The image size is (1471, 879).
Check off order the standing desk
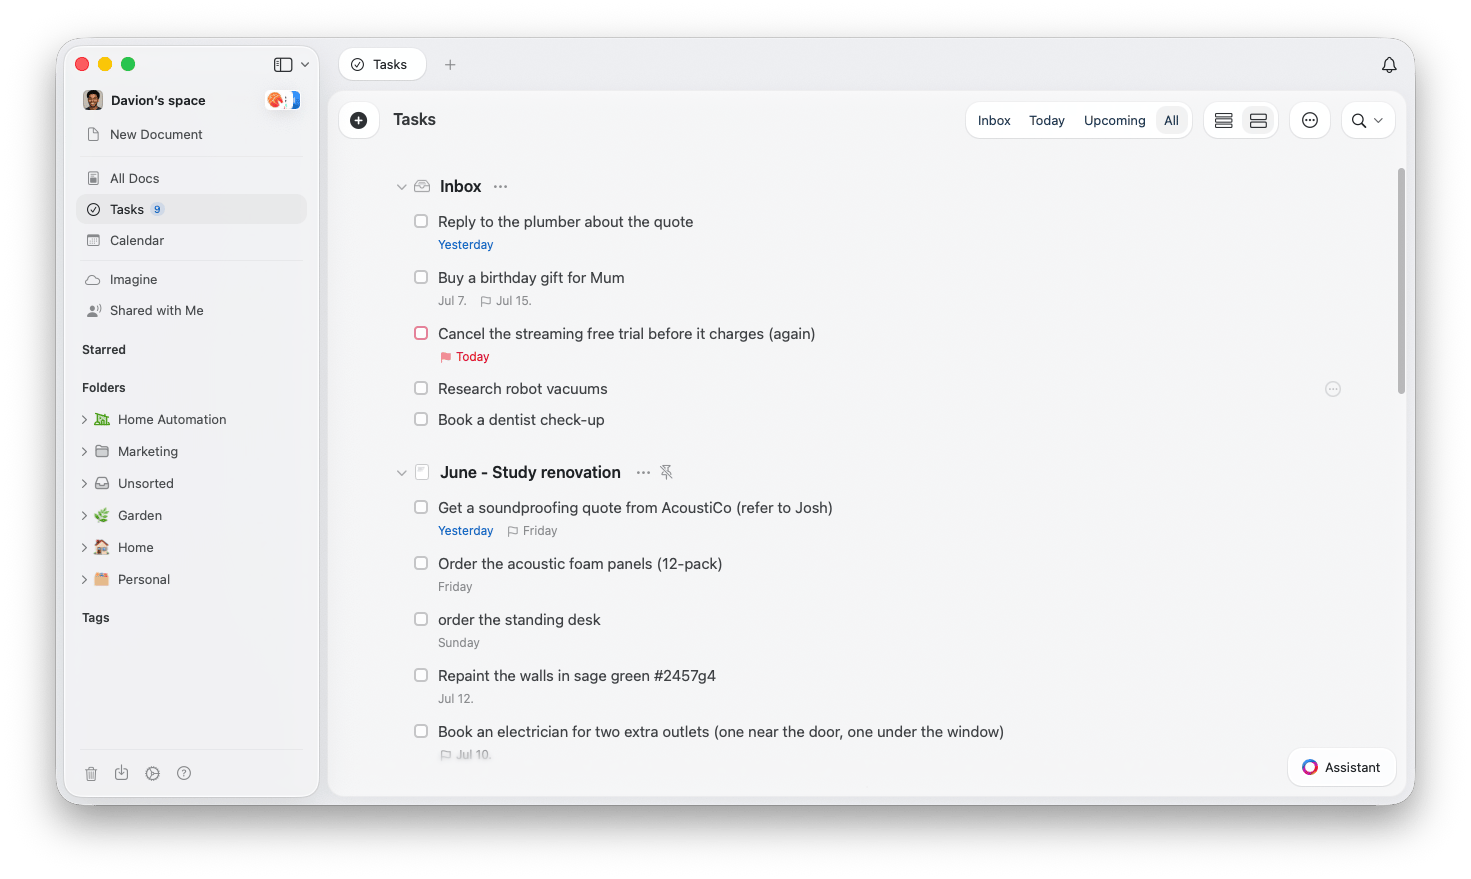click(421, 619)
